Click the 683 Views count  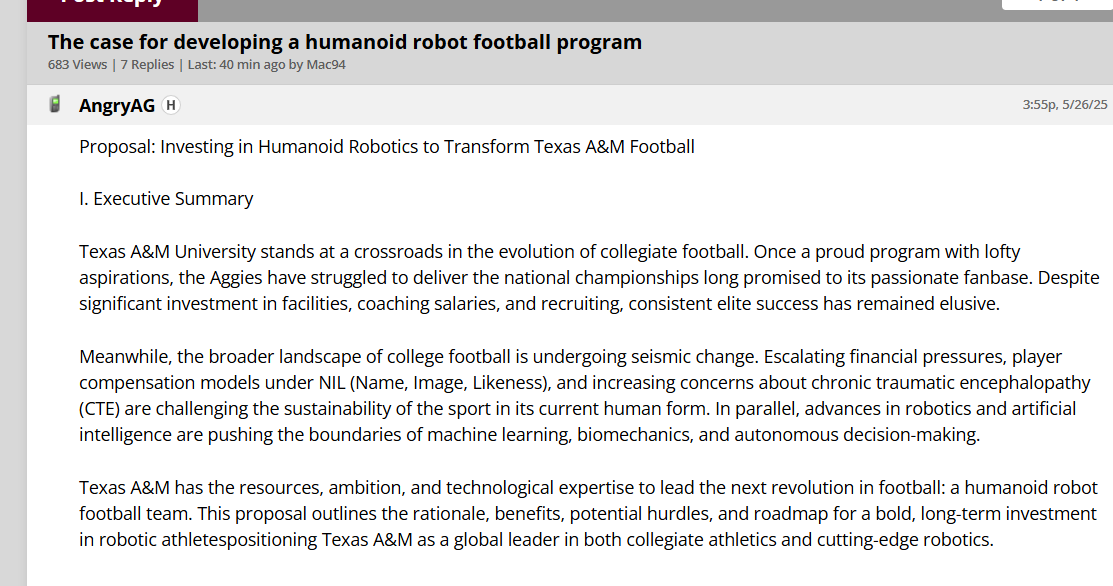77,65
